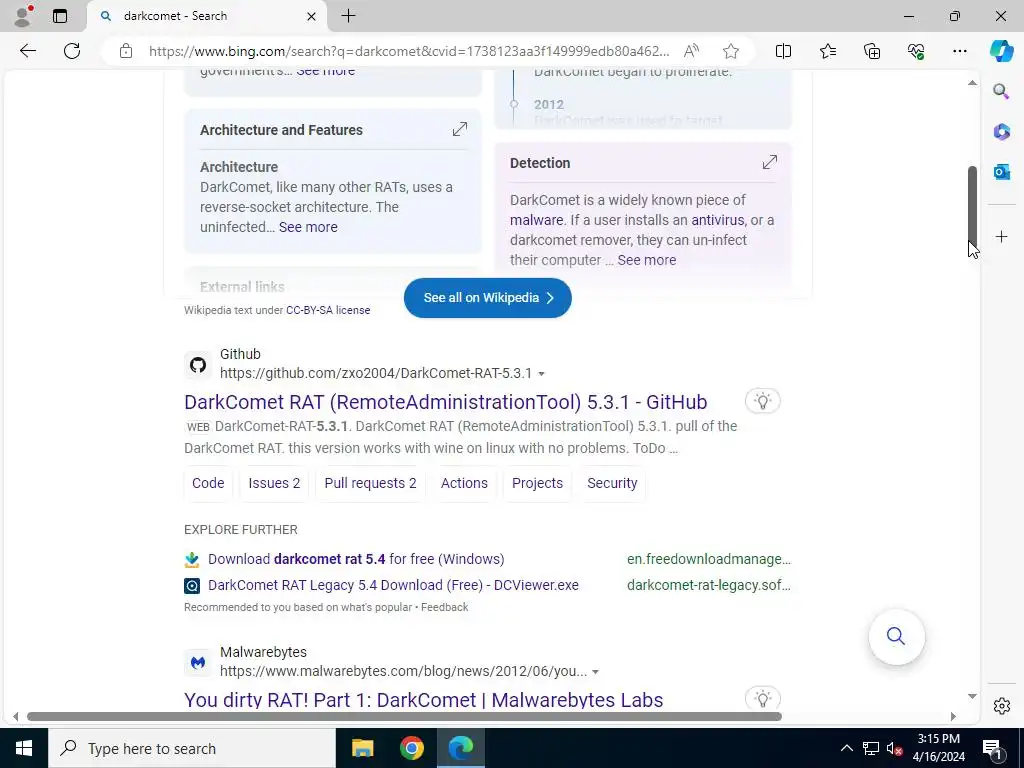This screenshot has width=1024, height=768.
Task: Click the scroll right arrow
Action: 953,716
